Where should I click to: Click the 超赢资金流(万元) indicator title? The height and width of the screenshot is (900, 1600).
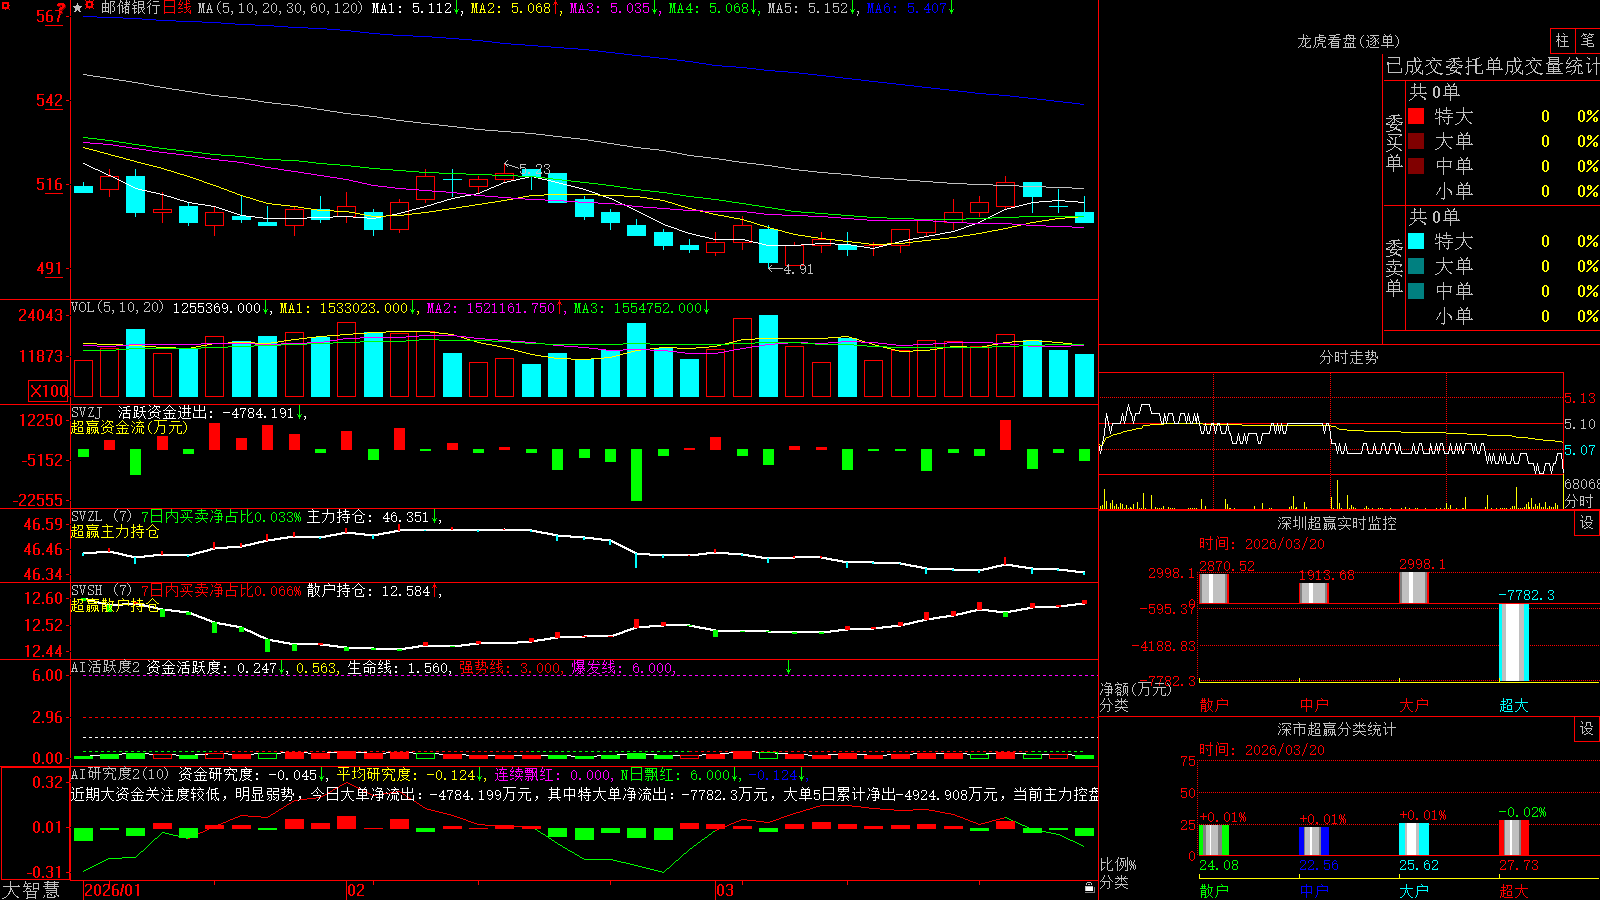(129, 427)
